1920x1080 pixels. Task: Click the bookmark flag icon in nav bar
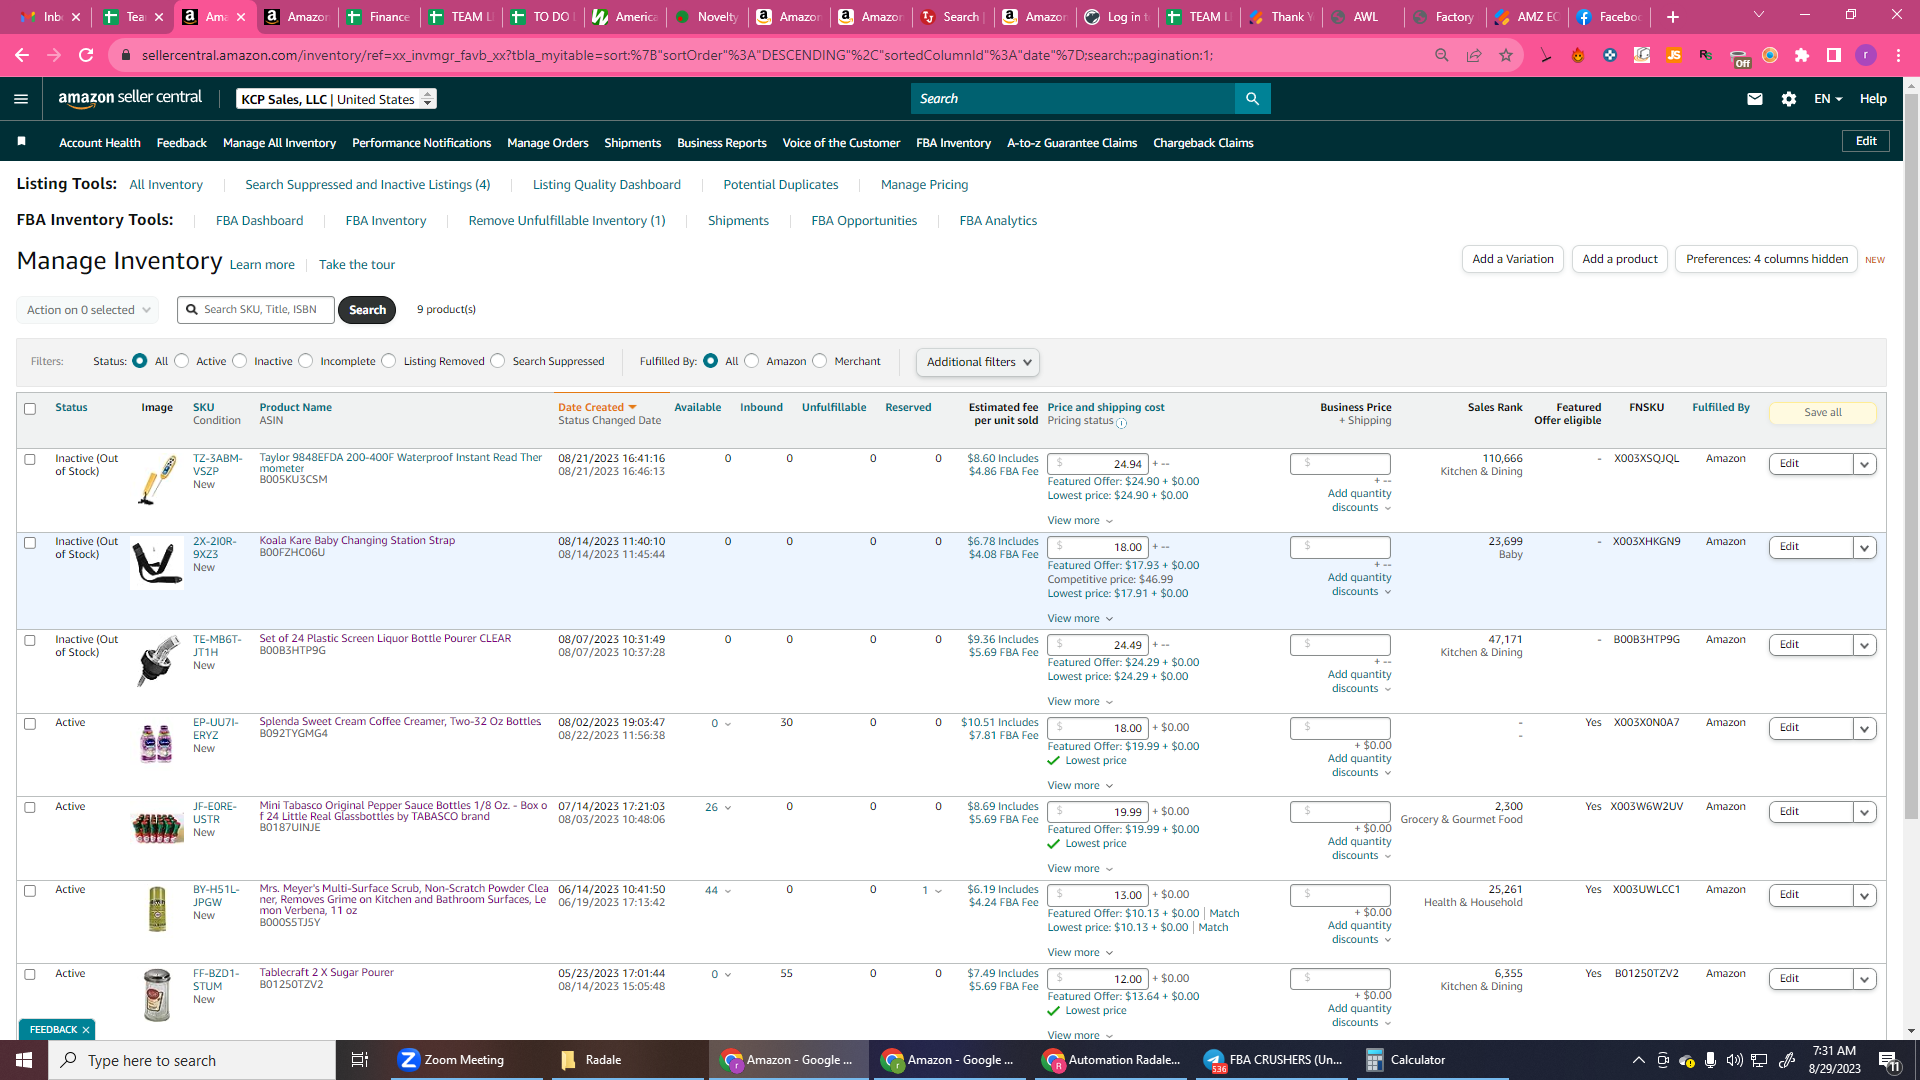click(22, 142)
